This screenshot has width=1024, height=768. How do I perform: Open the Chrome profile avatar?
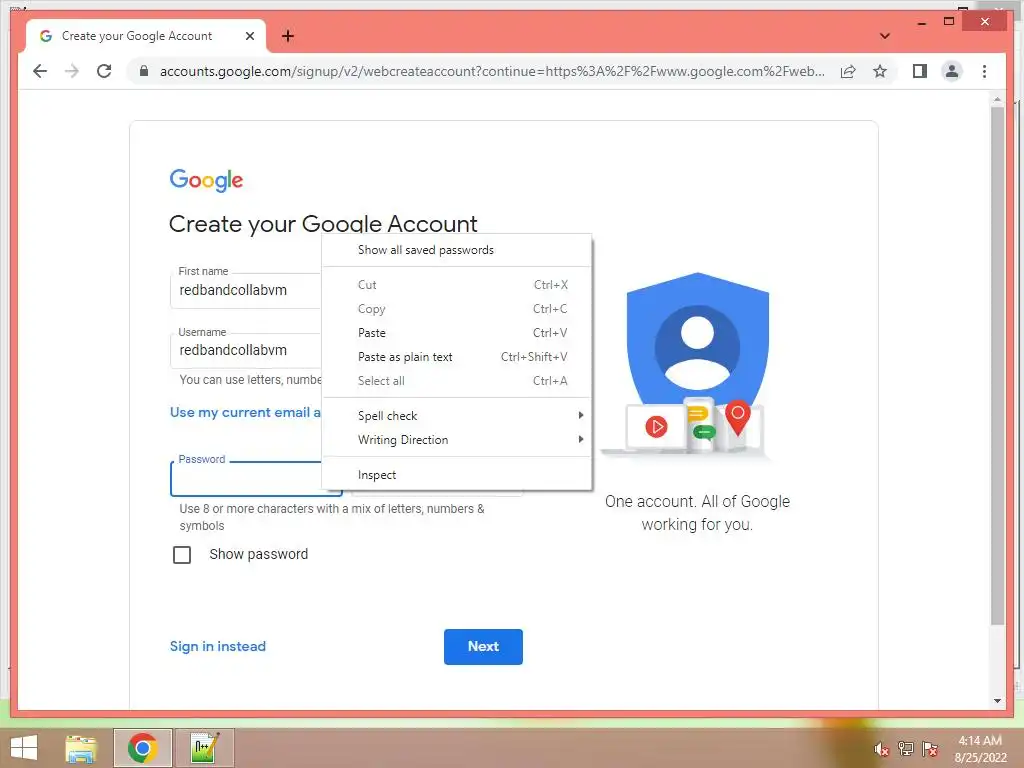click(952, 71)
